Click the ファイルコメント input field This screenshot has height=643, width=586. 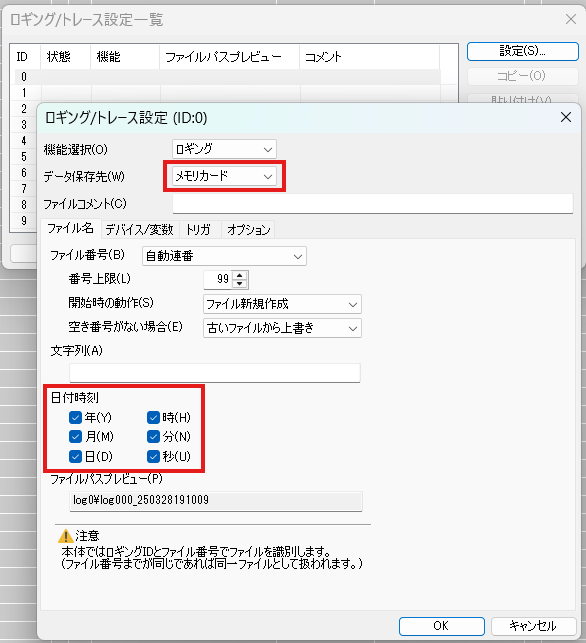coord(372,204)
